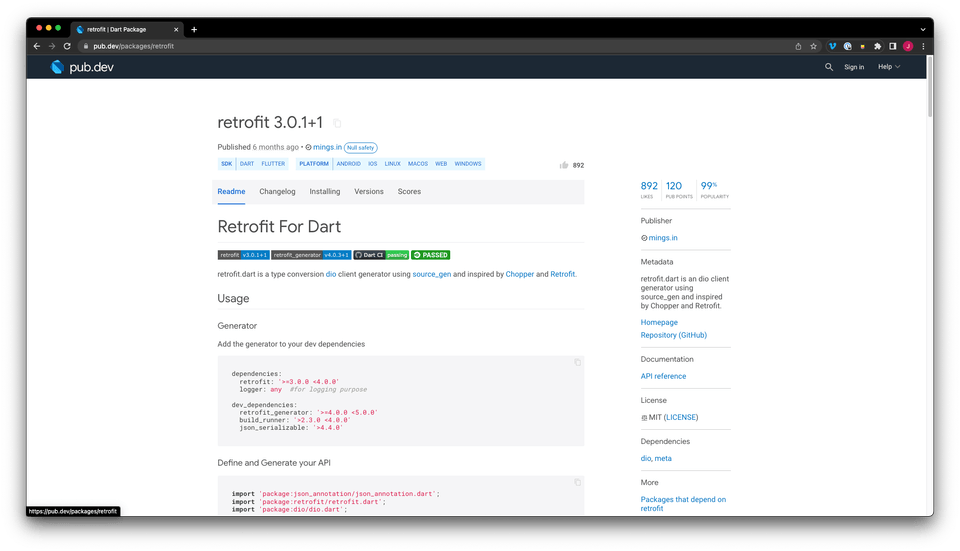Follow the Retrofit link in description
This screenshot has height=551, width=960.
pyautogui.click(x=563, y=274)
